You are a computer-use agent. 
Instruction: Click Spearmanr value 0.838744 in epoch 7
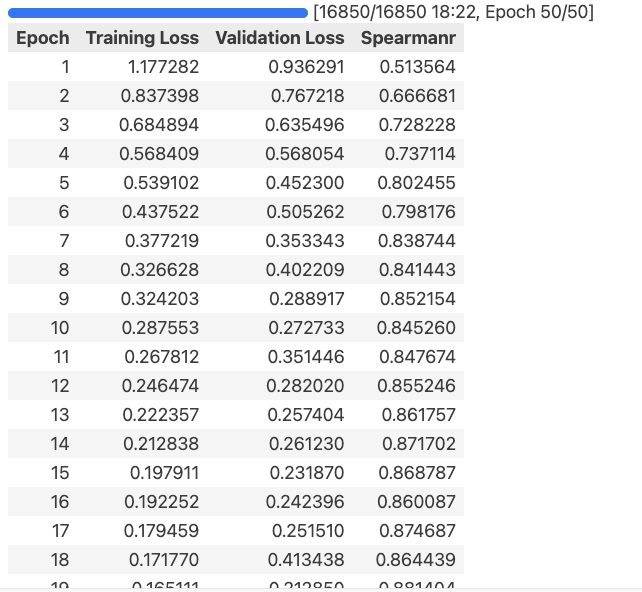coord(417,241)
